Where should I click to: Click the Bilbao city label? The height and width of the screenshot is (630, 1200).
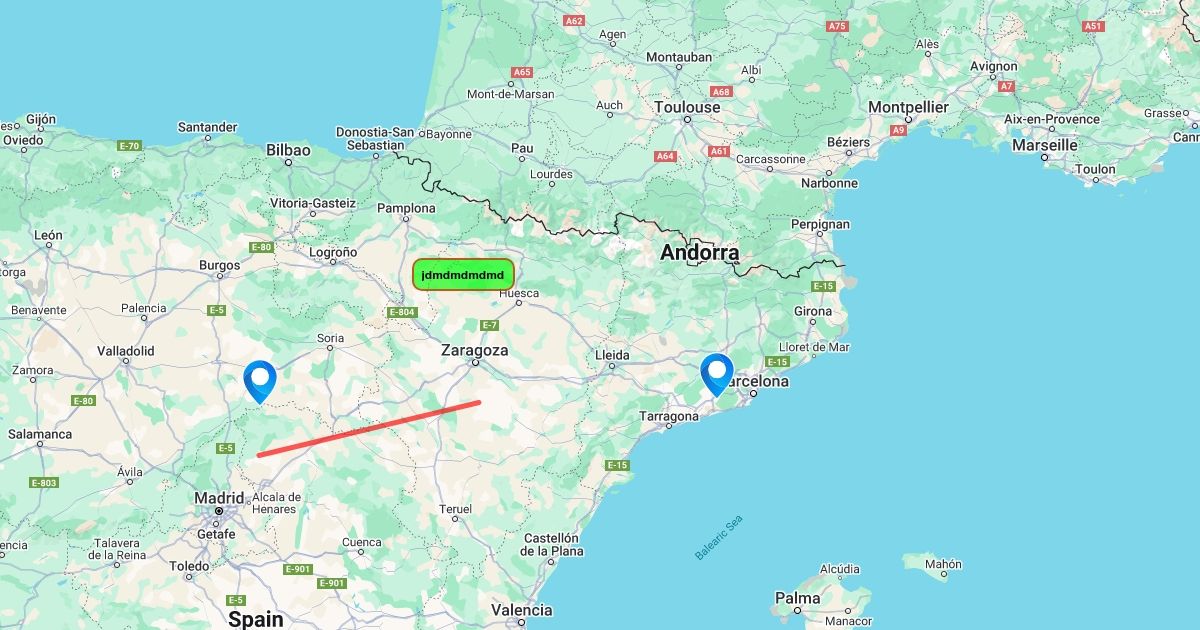pyautogui.click(x=288, y=150)
